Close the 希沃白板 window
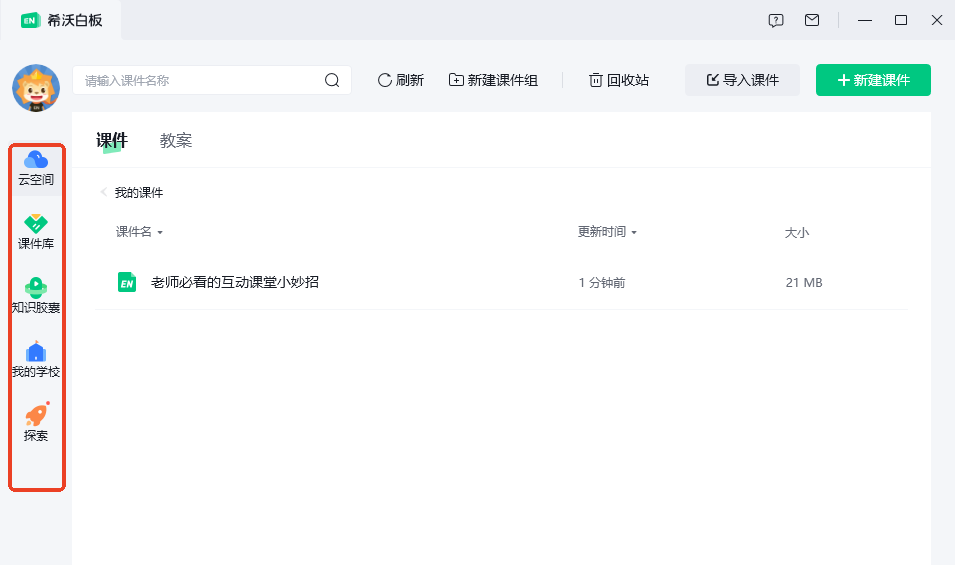 click(937, 21)
